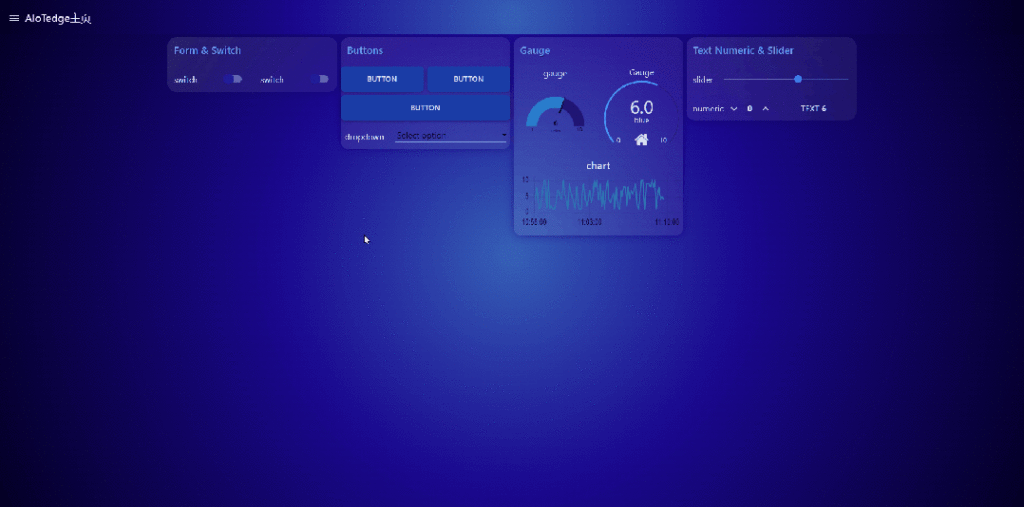The width and height of the screenshot is (1024, 507).
Task: Decrease numeric value with down chevron
Action: pos(734,108)
